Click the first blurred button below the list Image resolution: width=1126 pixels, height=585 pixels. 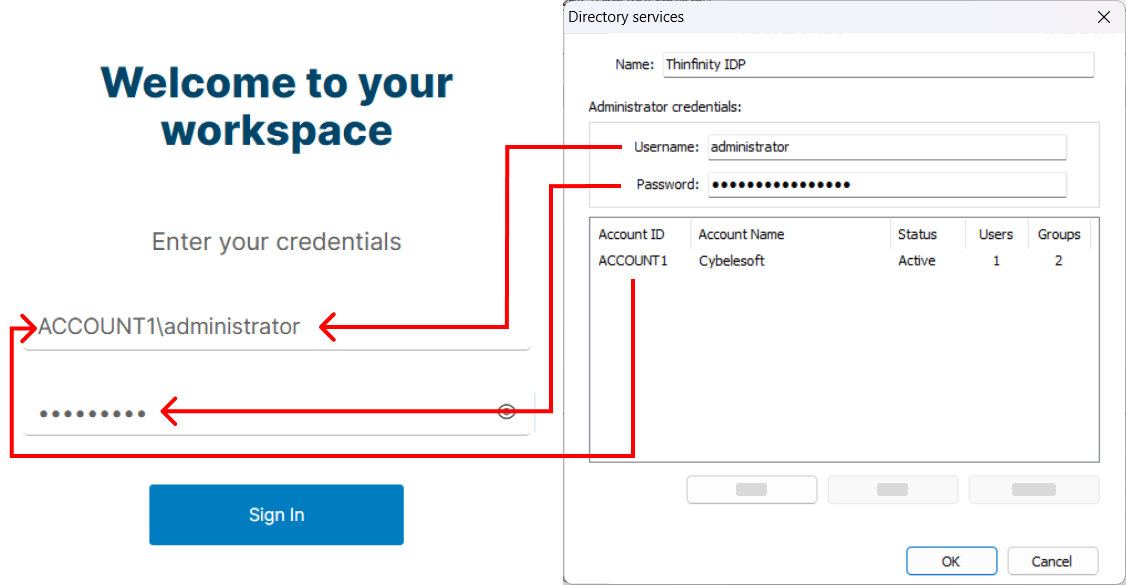click(x=751, y=490)
